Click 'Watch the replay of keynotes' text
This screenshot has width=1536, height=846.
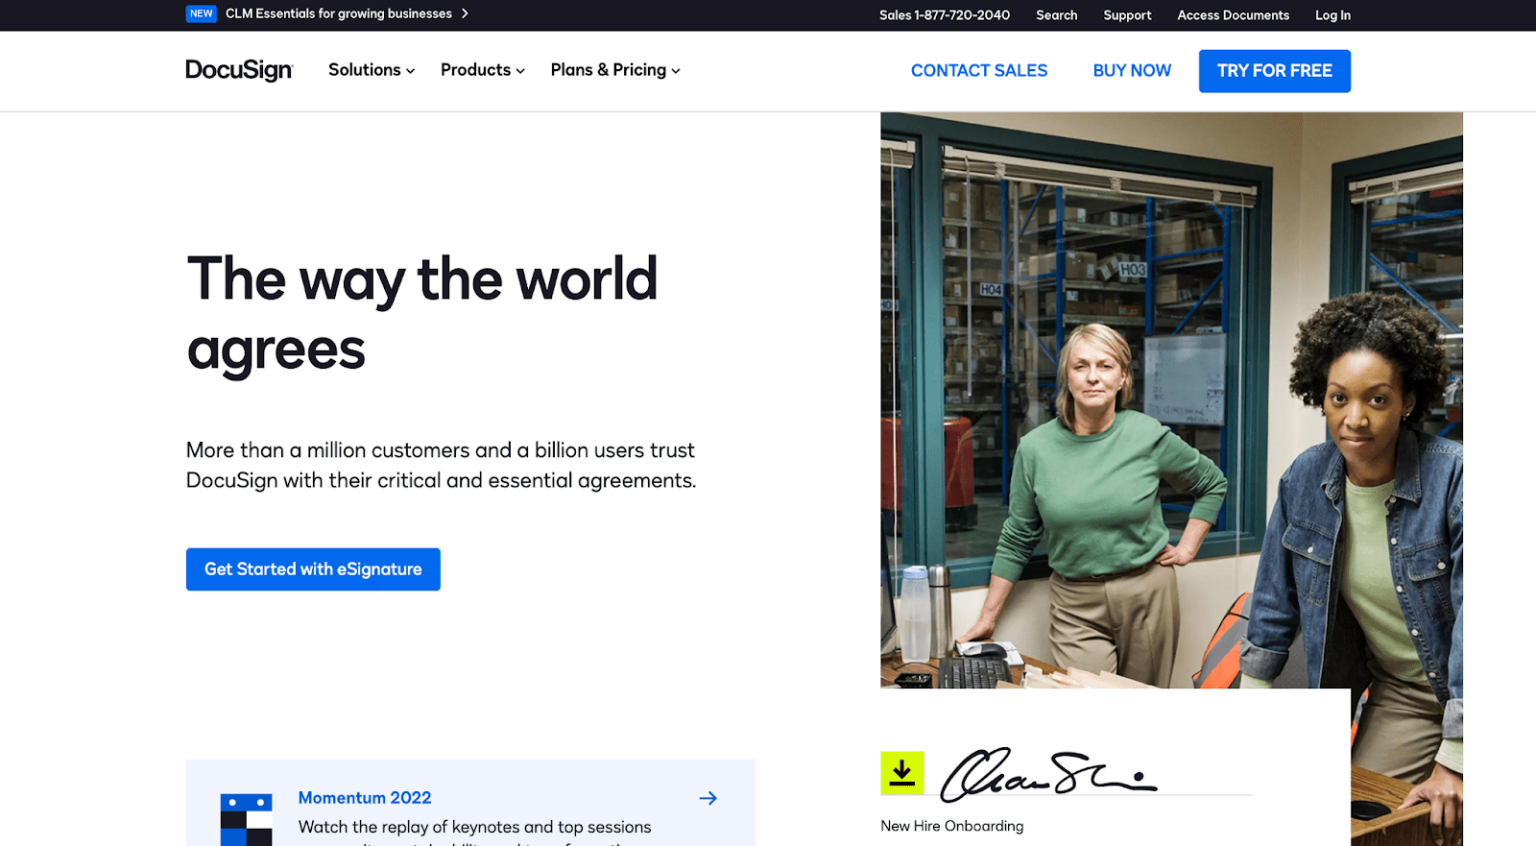click(x=475, y=827)
